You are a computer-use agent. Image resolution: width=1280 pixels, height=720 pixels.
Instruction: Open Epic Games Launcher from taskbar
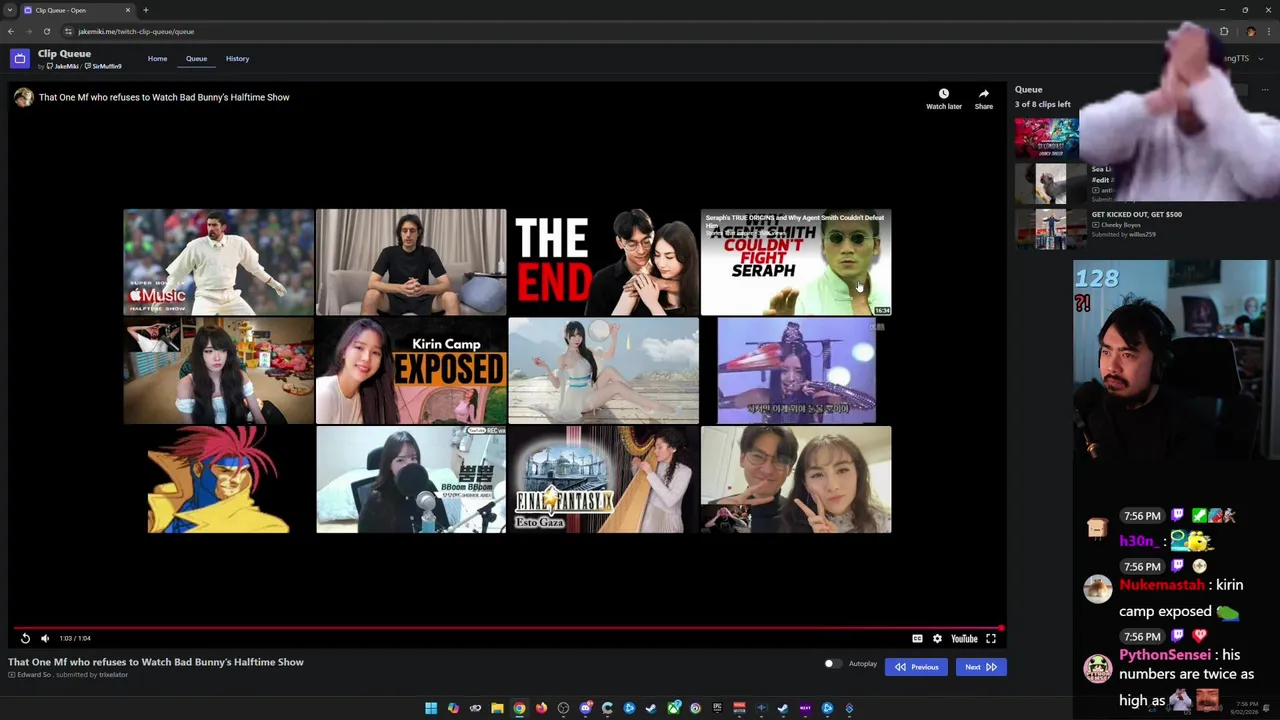[x=717, y=708]
